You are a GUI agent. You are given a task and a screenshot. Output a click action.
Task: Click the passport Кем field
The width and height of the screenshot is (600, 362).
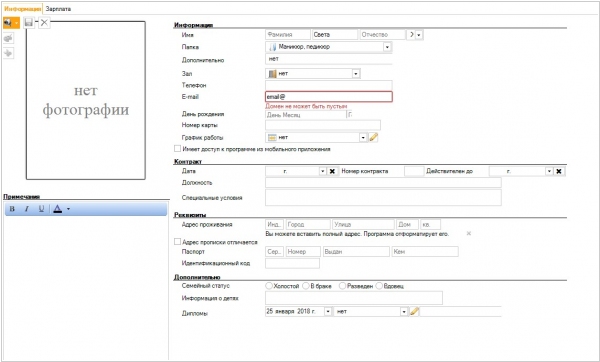click(425, 251)
